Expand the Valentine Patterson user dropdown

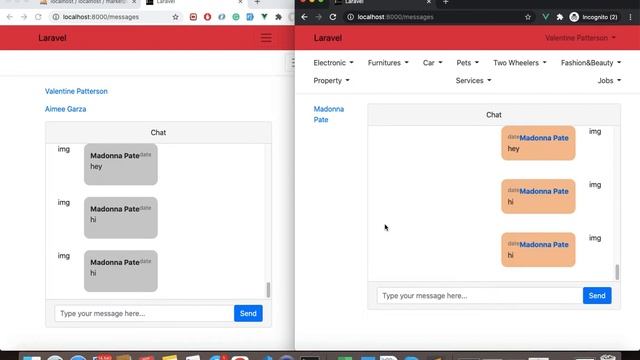(580, 38)
